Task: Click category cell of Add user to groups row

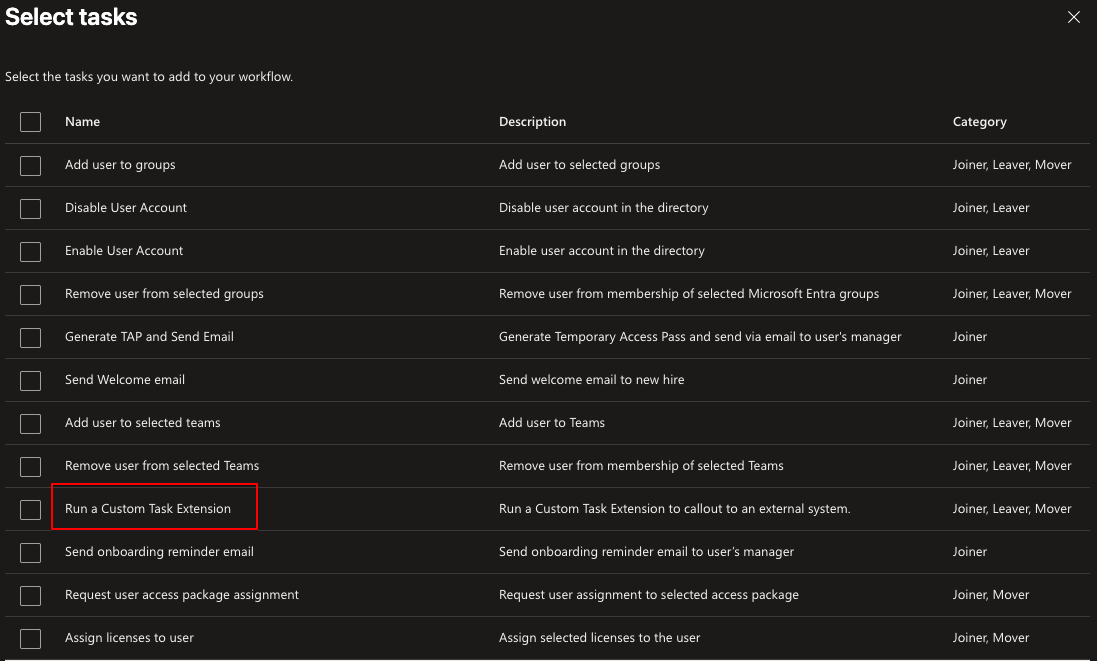Action: coord(1012,164)
